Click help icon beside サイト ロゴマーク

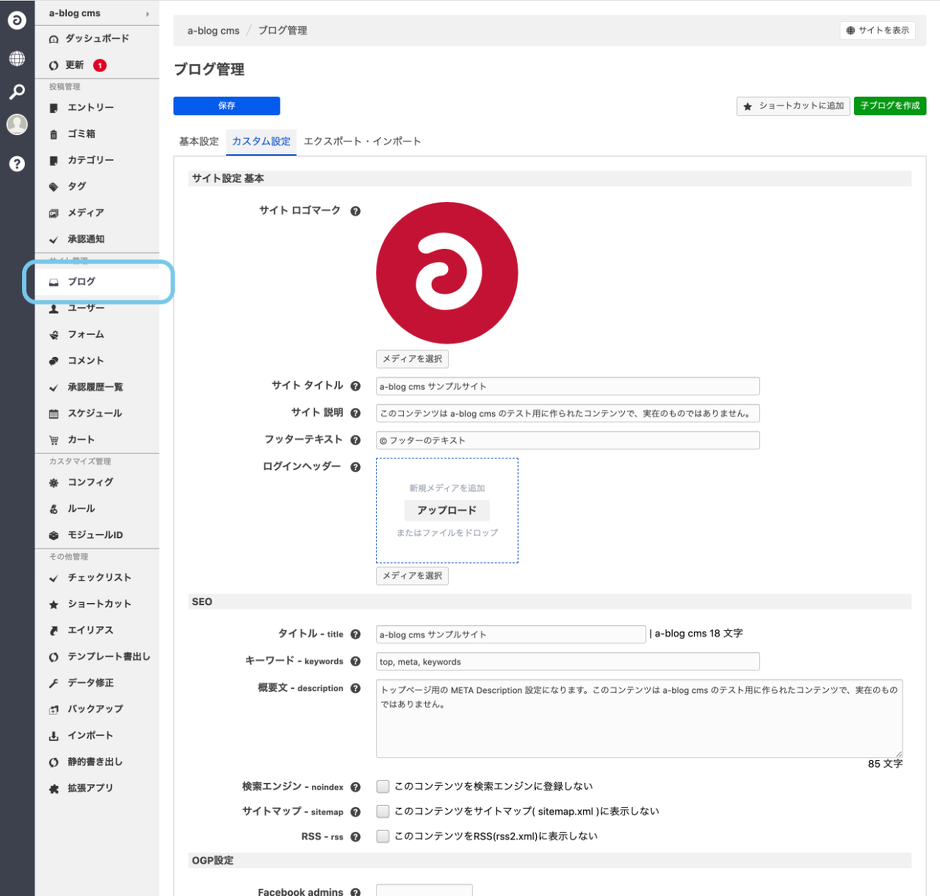click(356, 211)
